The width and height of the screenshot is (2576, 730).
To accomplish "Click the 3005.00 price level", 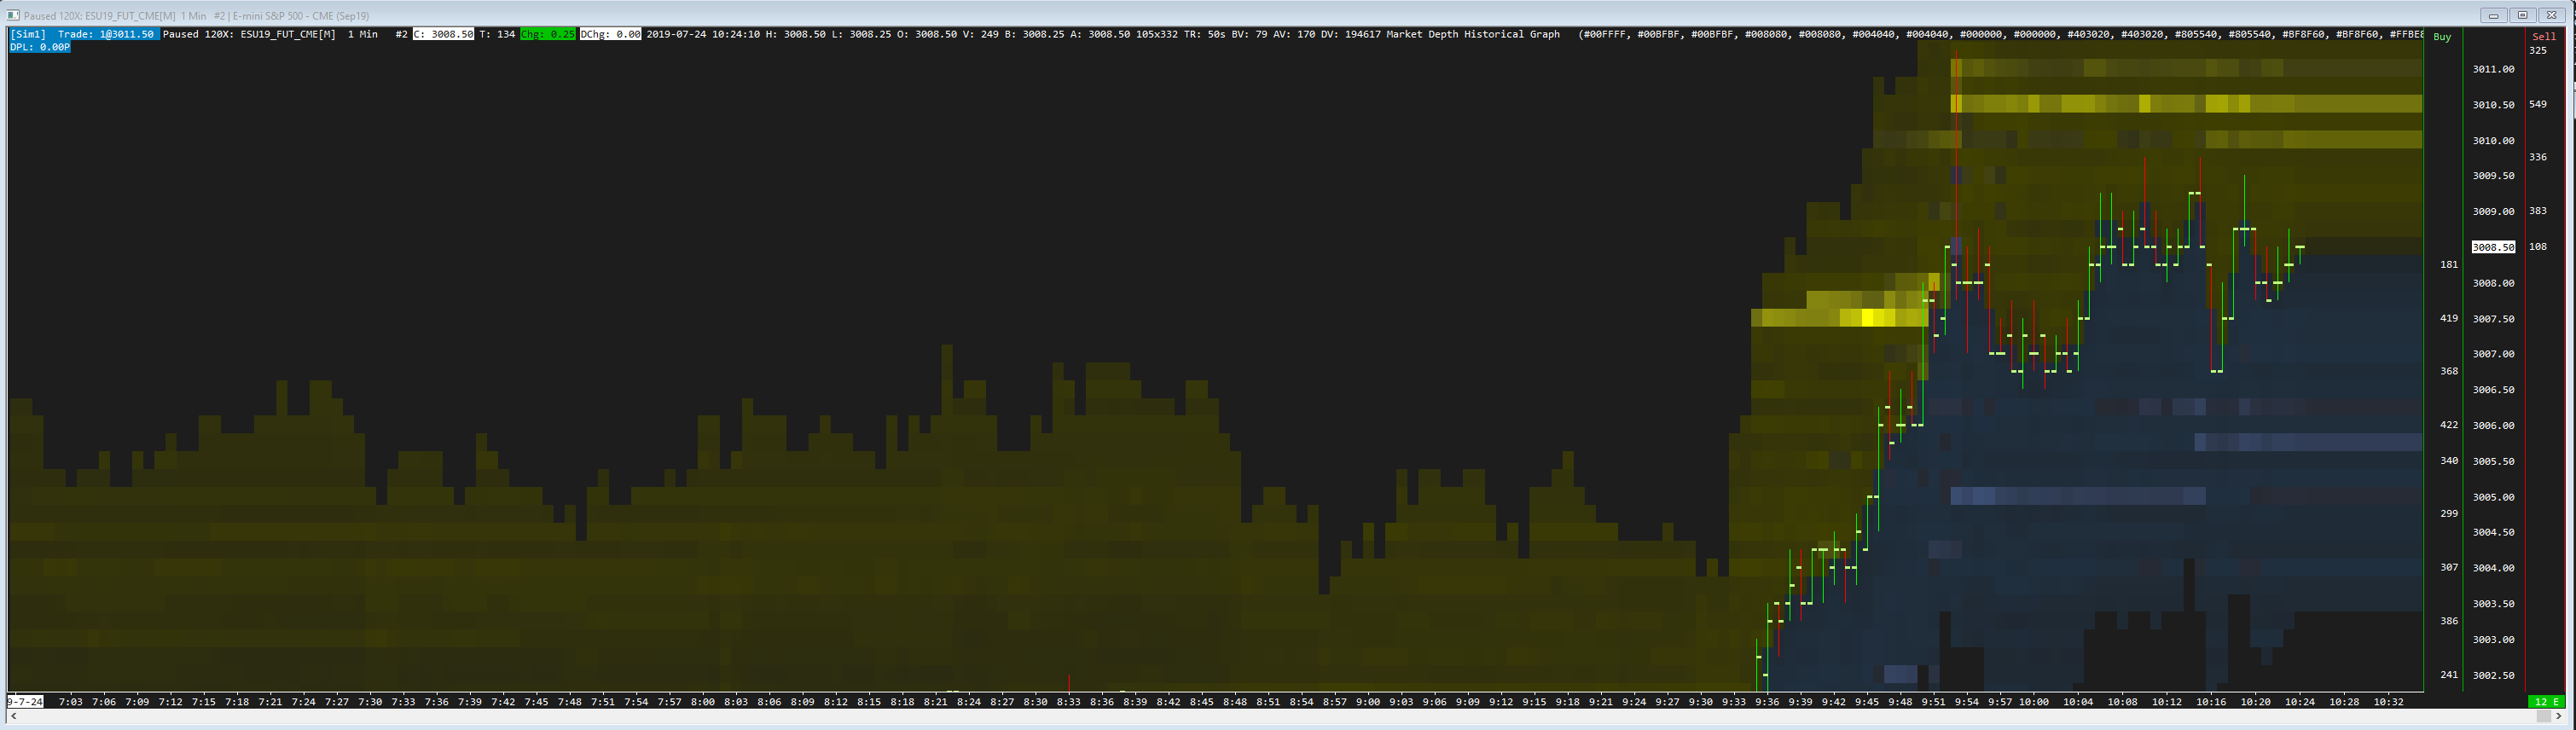I will 2493,497.
